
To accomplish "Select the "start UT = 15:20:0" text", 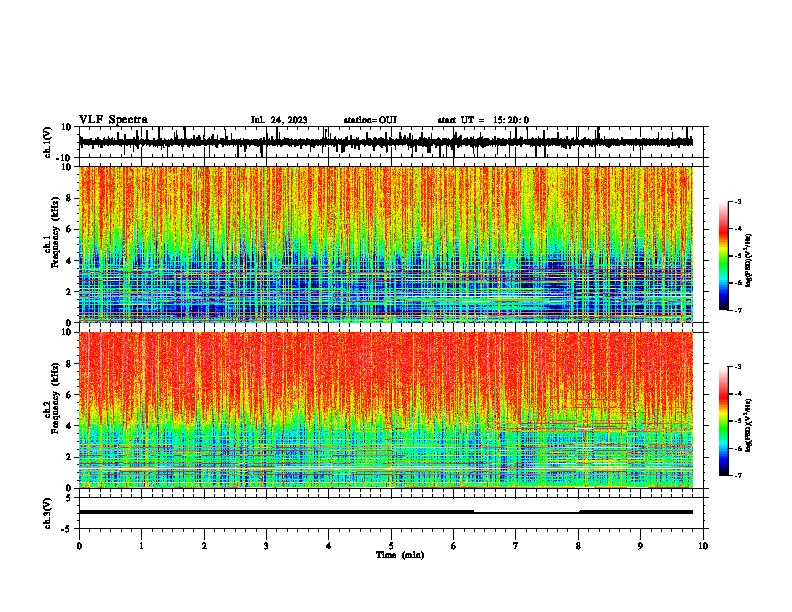I will pos(483,120).
